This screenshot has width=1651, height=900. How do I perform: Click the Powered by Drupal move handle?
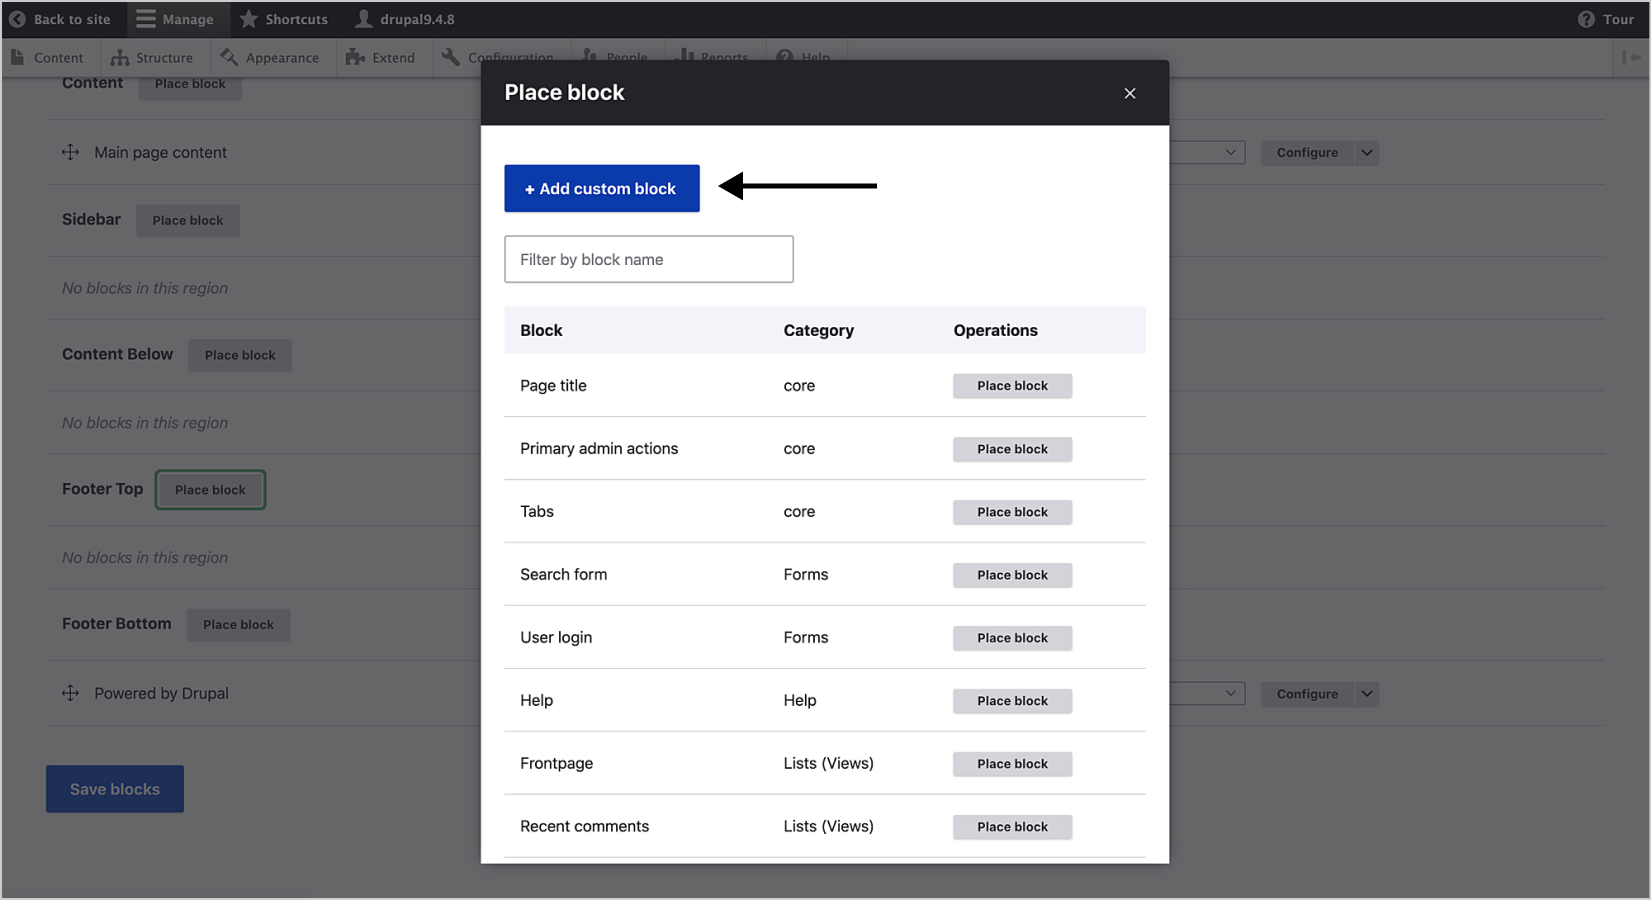pos(70,693)
